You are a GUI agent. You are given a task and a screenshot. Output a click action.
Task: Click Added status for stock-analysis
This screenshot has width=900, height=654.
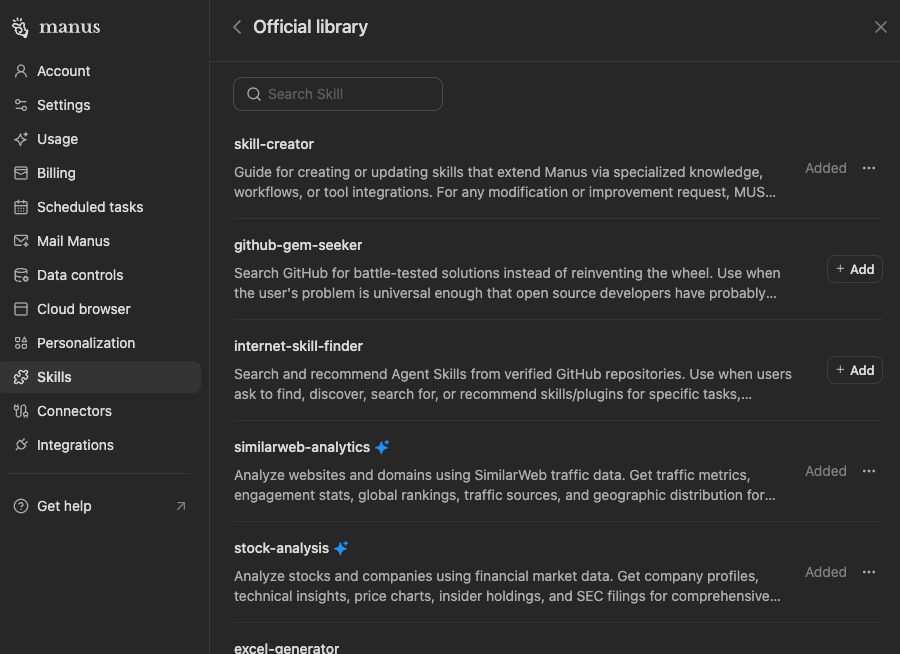tap(825, 572)
